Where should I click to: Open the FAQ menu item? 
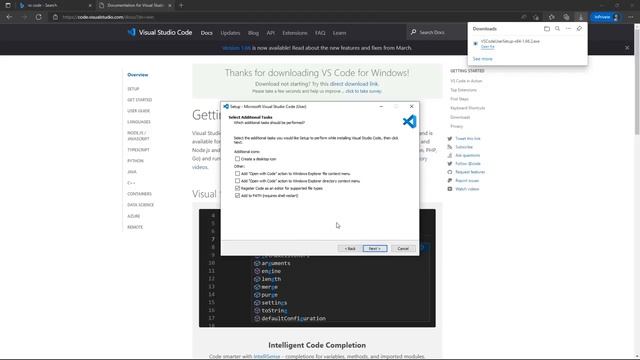320,33
